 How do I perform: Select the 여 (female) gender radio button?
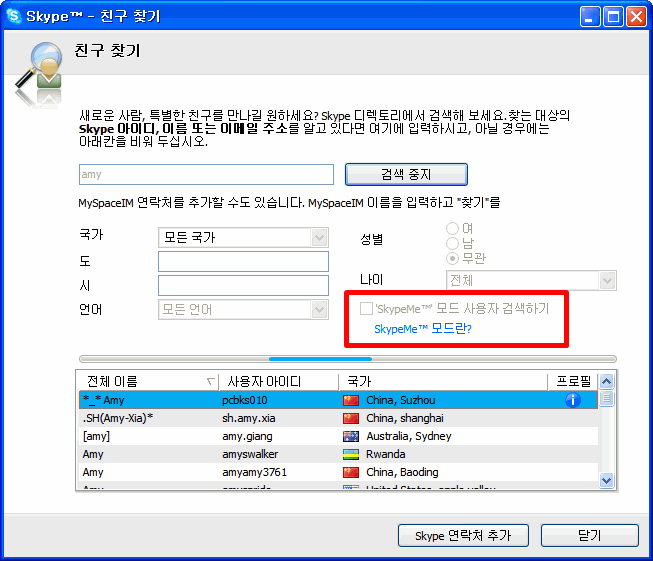pos(452,228)
